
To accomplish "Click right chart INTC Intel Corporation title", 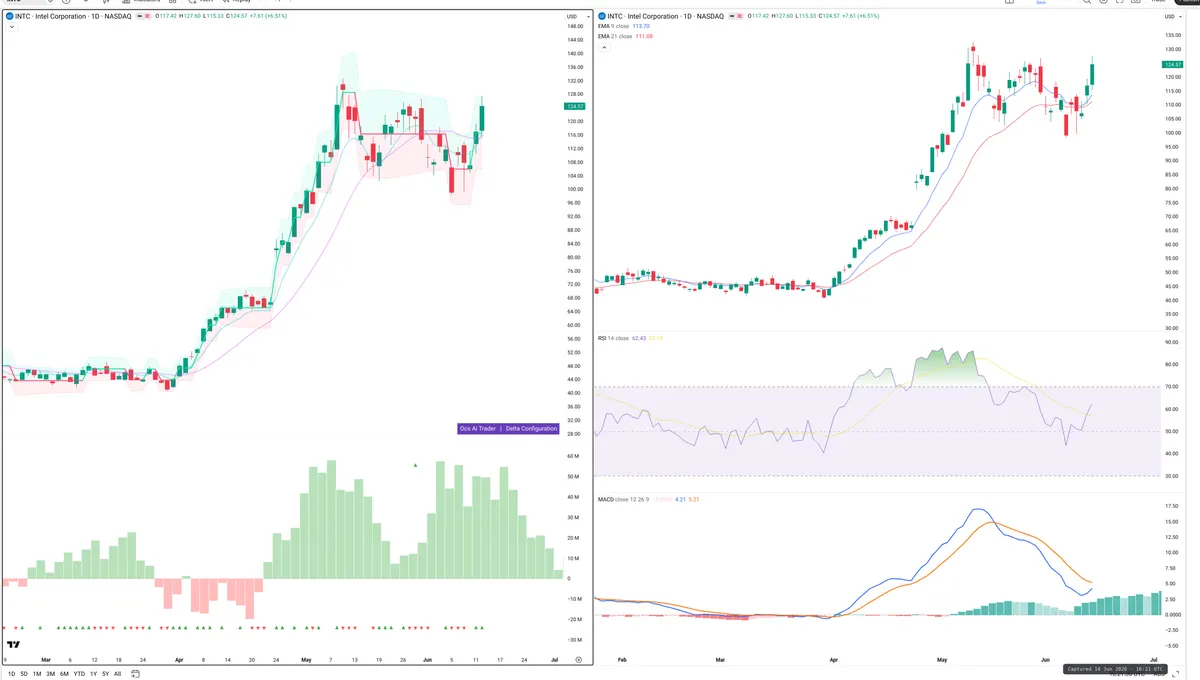I will [x=665, y=16].
